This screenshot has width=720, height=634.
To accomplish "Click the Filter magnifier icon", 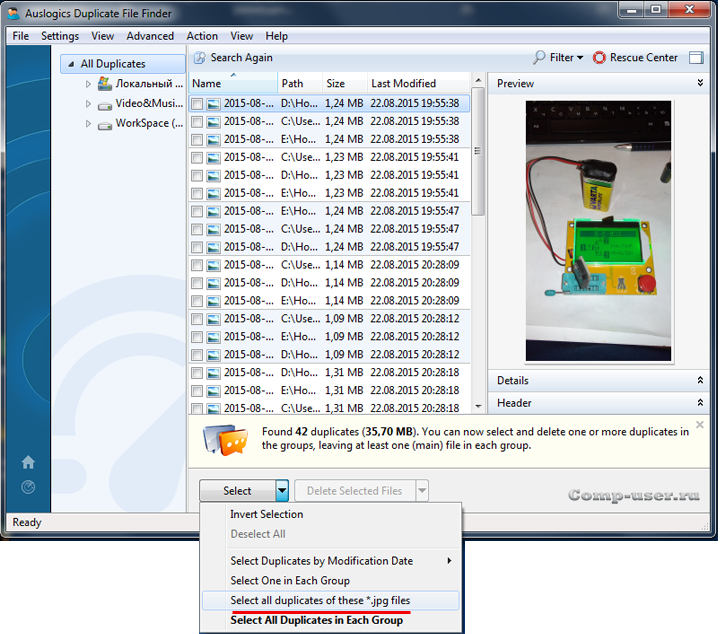I will click(539, 57).
